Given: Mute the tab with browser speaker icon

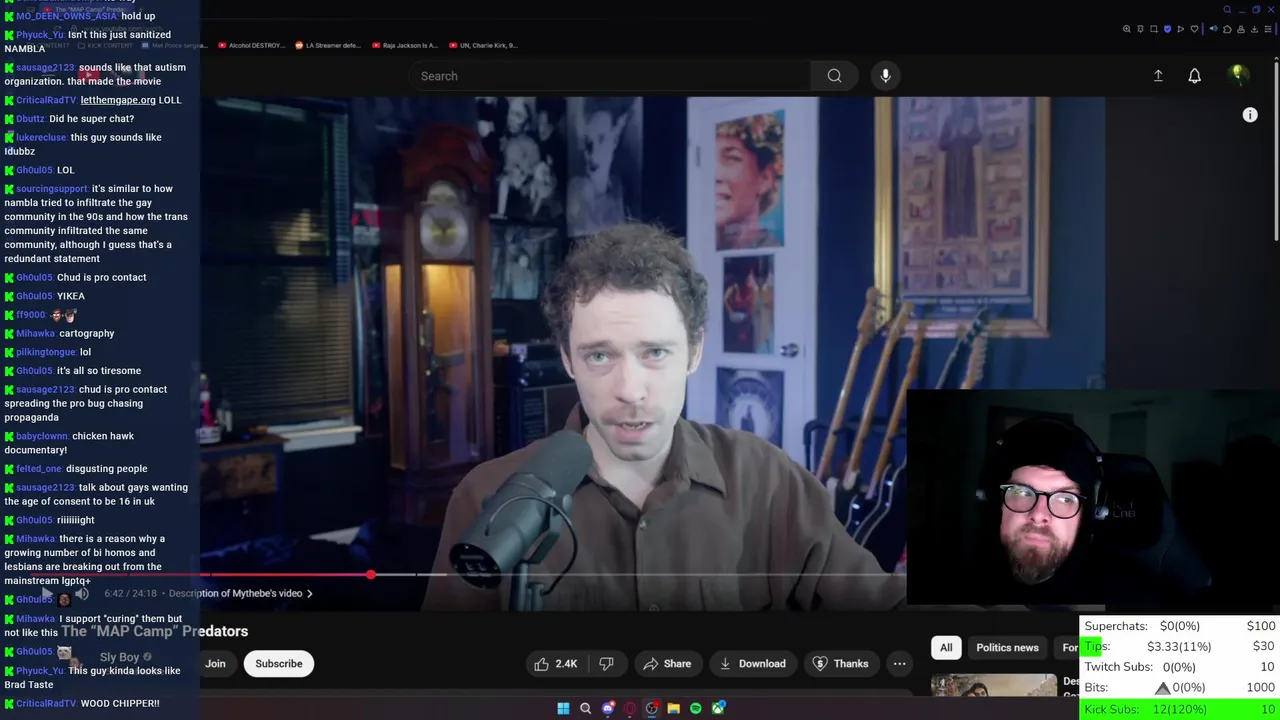Looking at the screenshot, I should click(1214, 29).
